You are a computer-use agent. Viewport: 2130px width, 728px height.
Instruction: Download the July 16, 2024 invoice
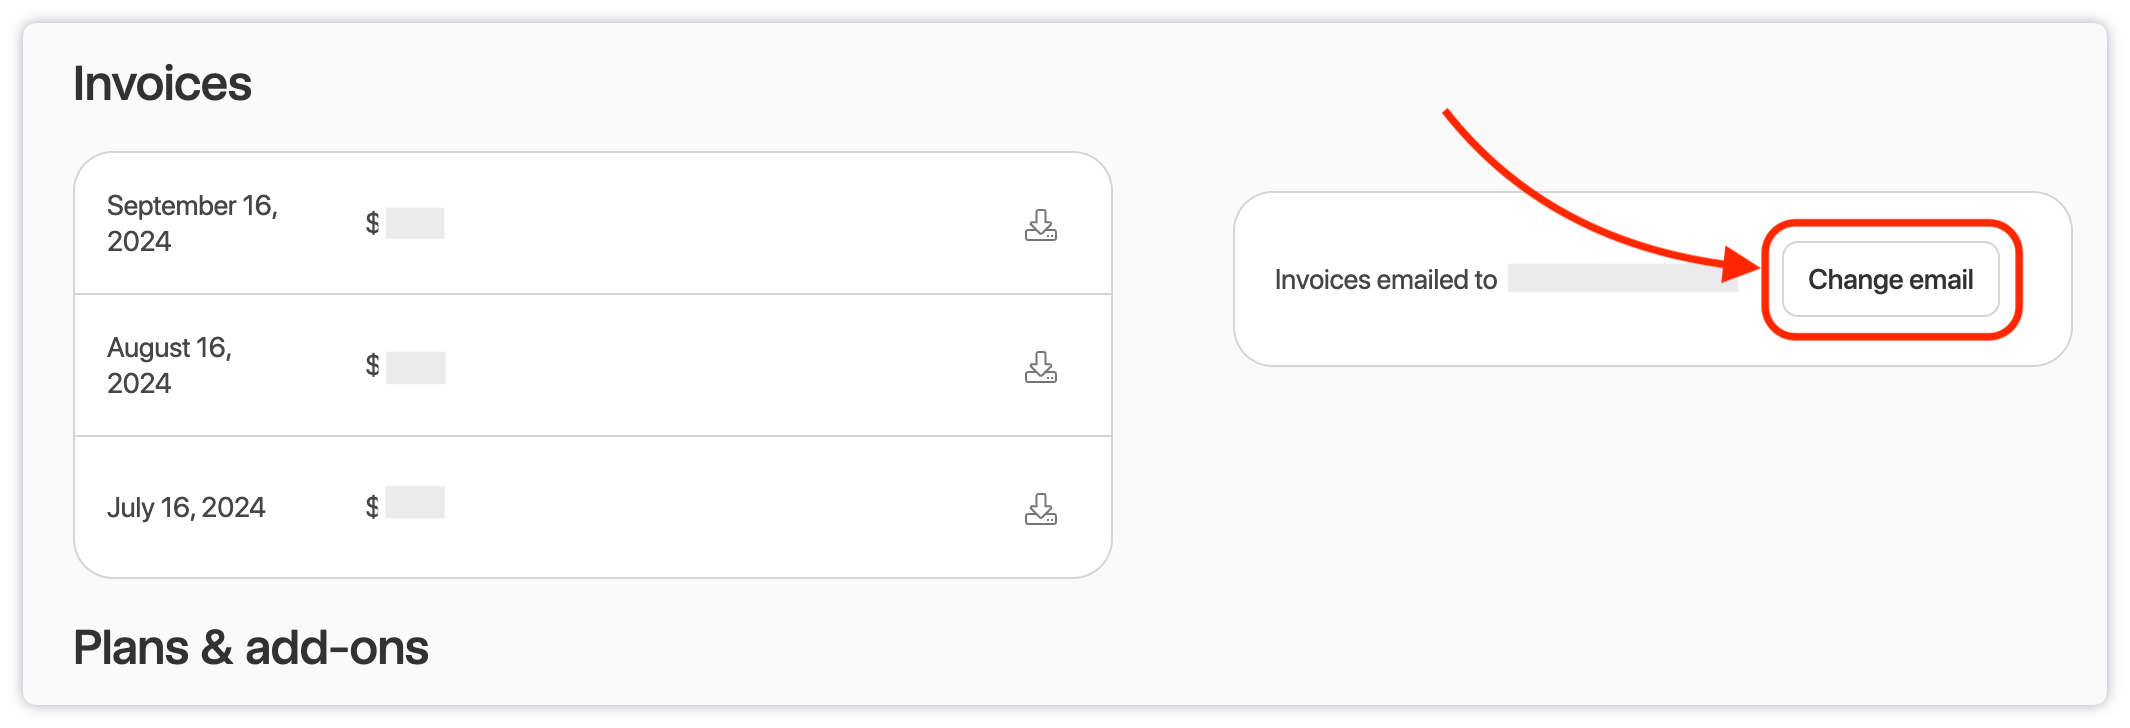pos(1040,509)
